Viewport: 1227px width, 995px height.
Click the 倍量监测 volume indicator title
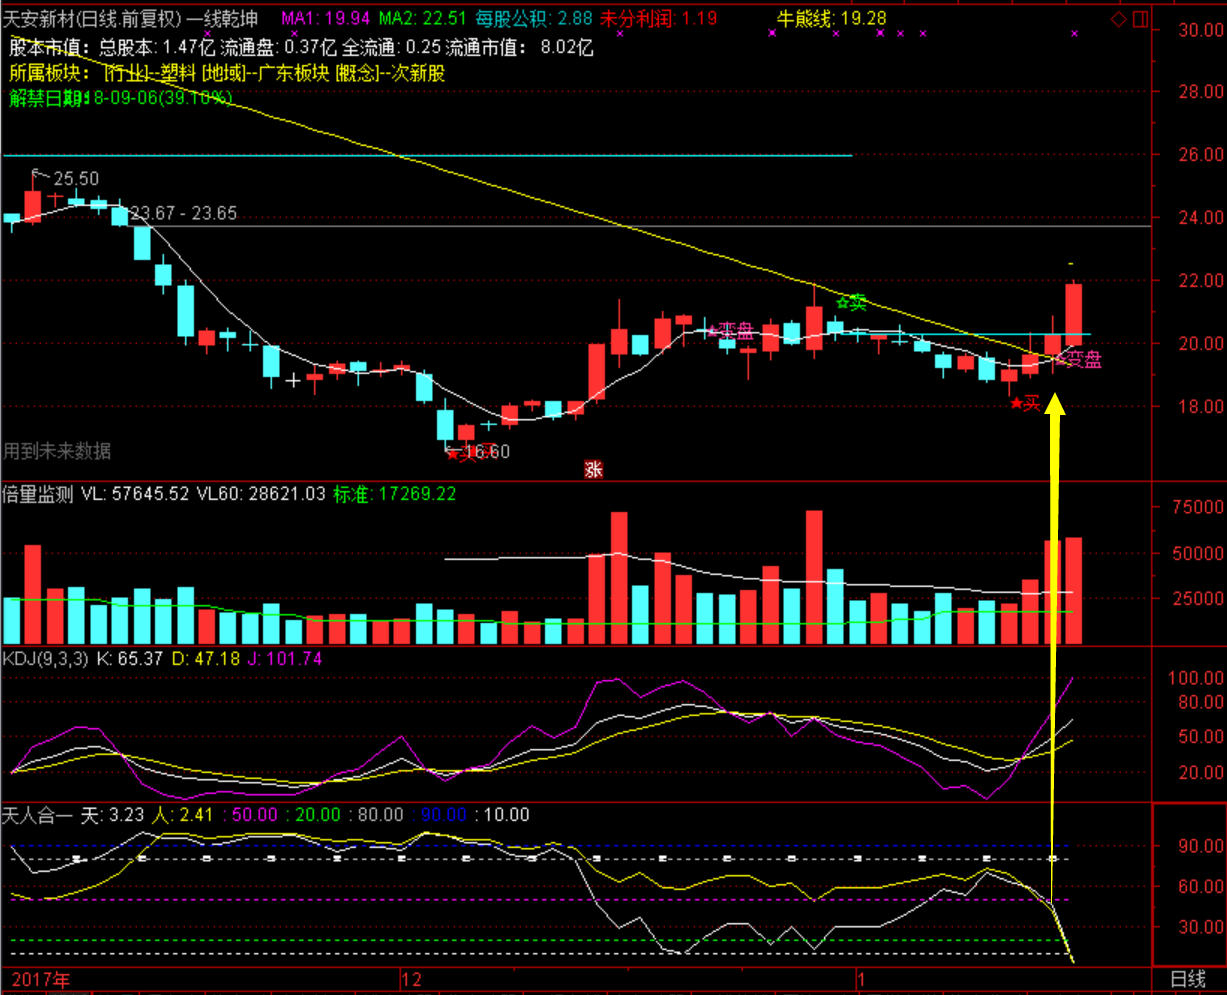click(x=38, y=493)
